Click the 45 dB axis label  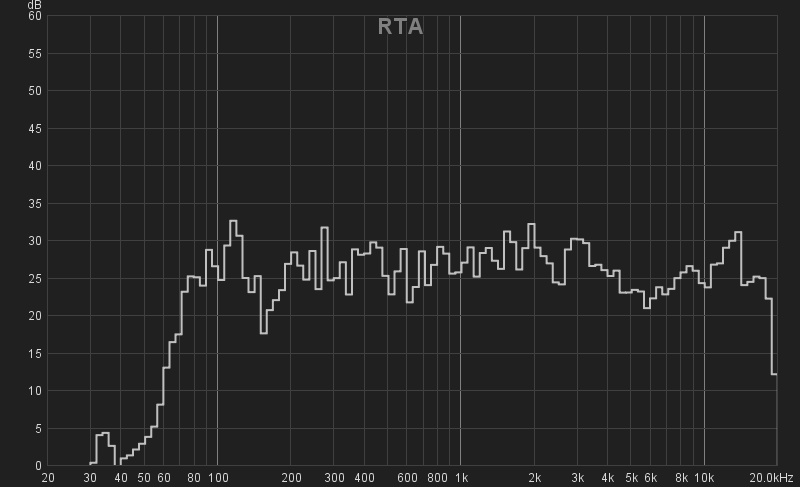tap(35, 129)
